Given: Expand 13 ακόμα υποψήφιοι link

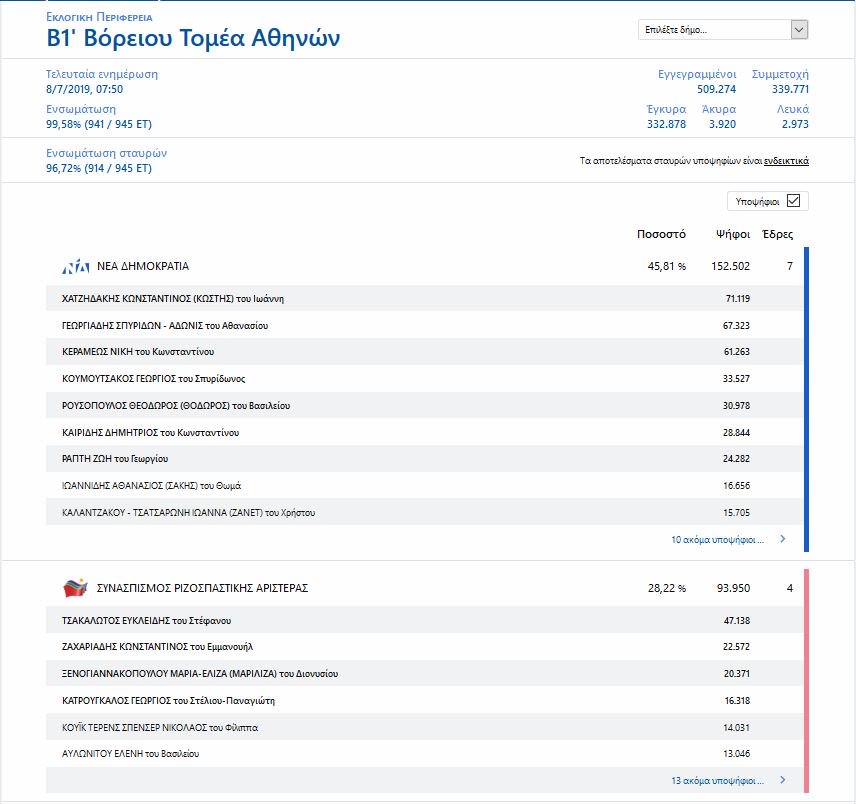Looking at the screenshot, I should [x=717, y=780].
